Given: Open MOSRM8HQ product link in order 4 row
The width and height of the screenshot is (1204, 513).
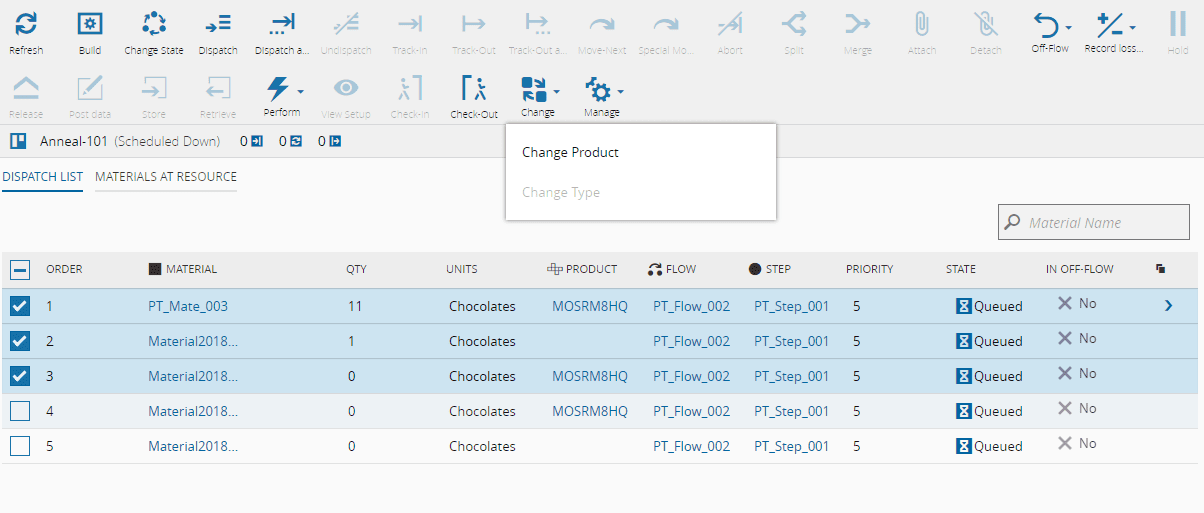Looking at the screenshot, I should click(590, 411).
